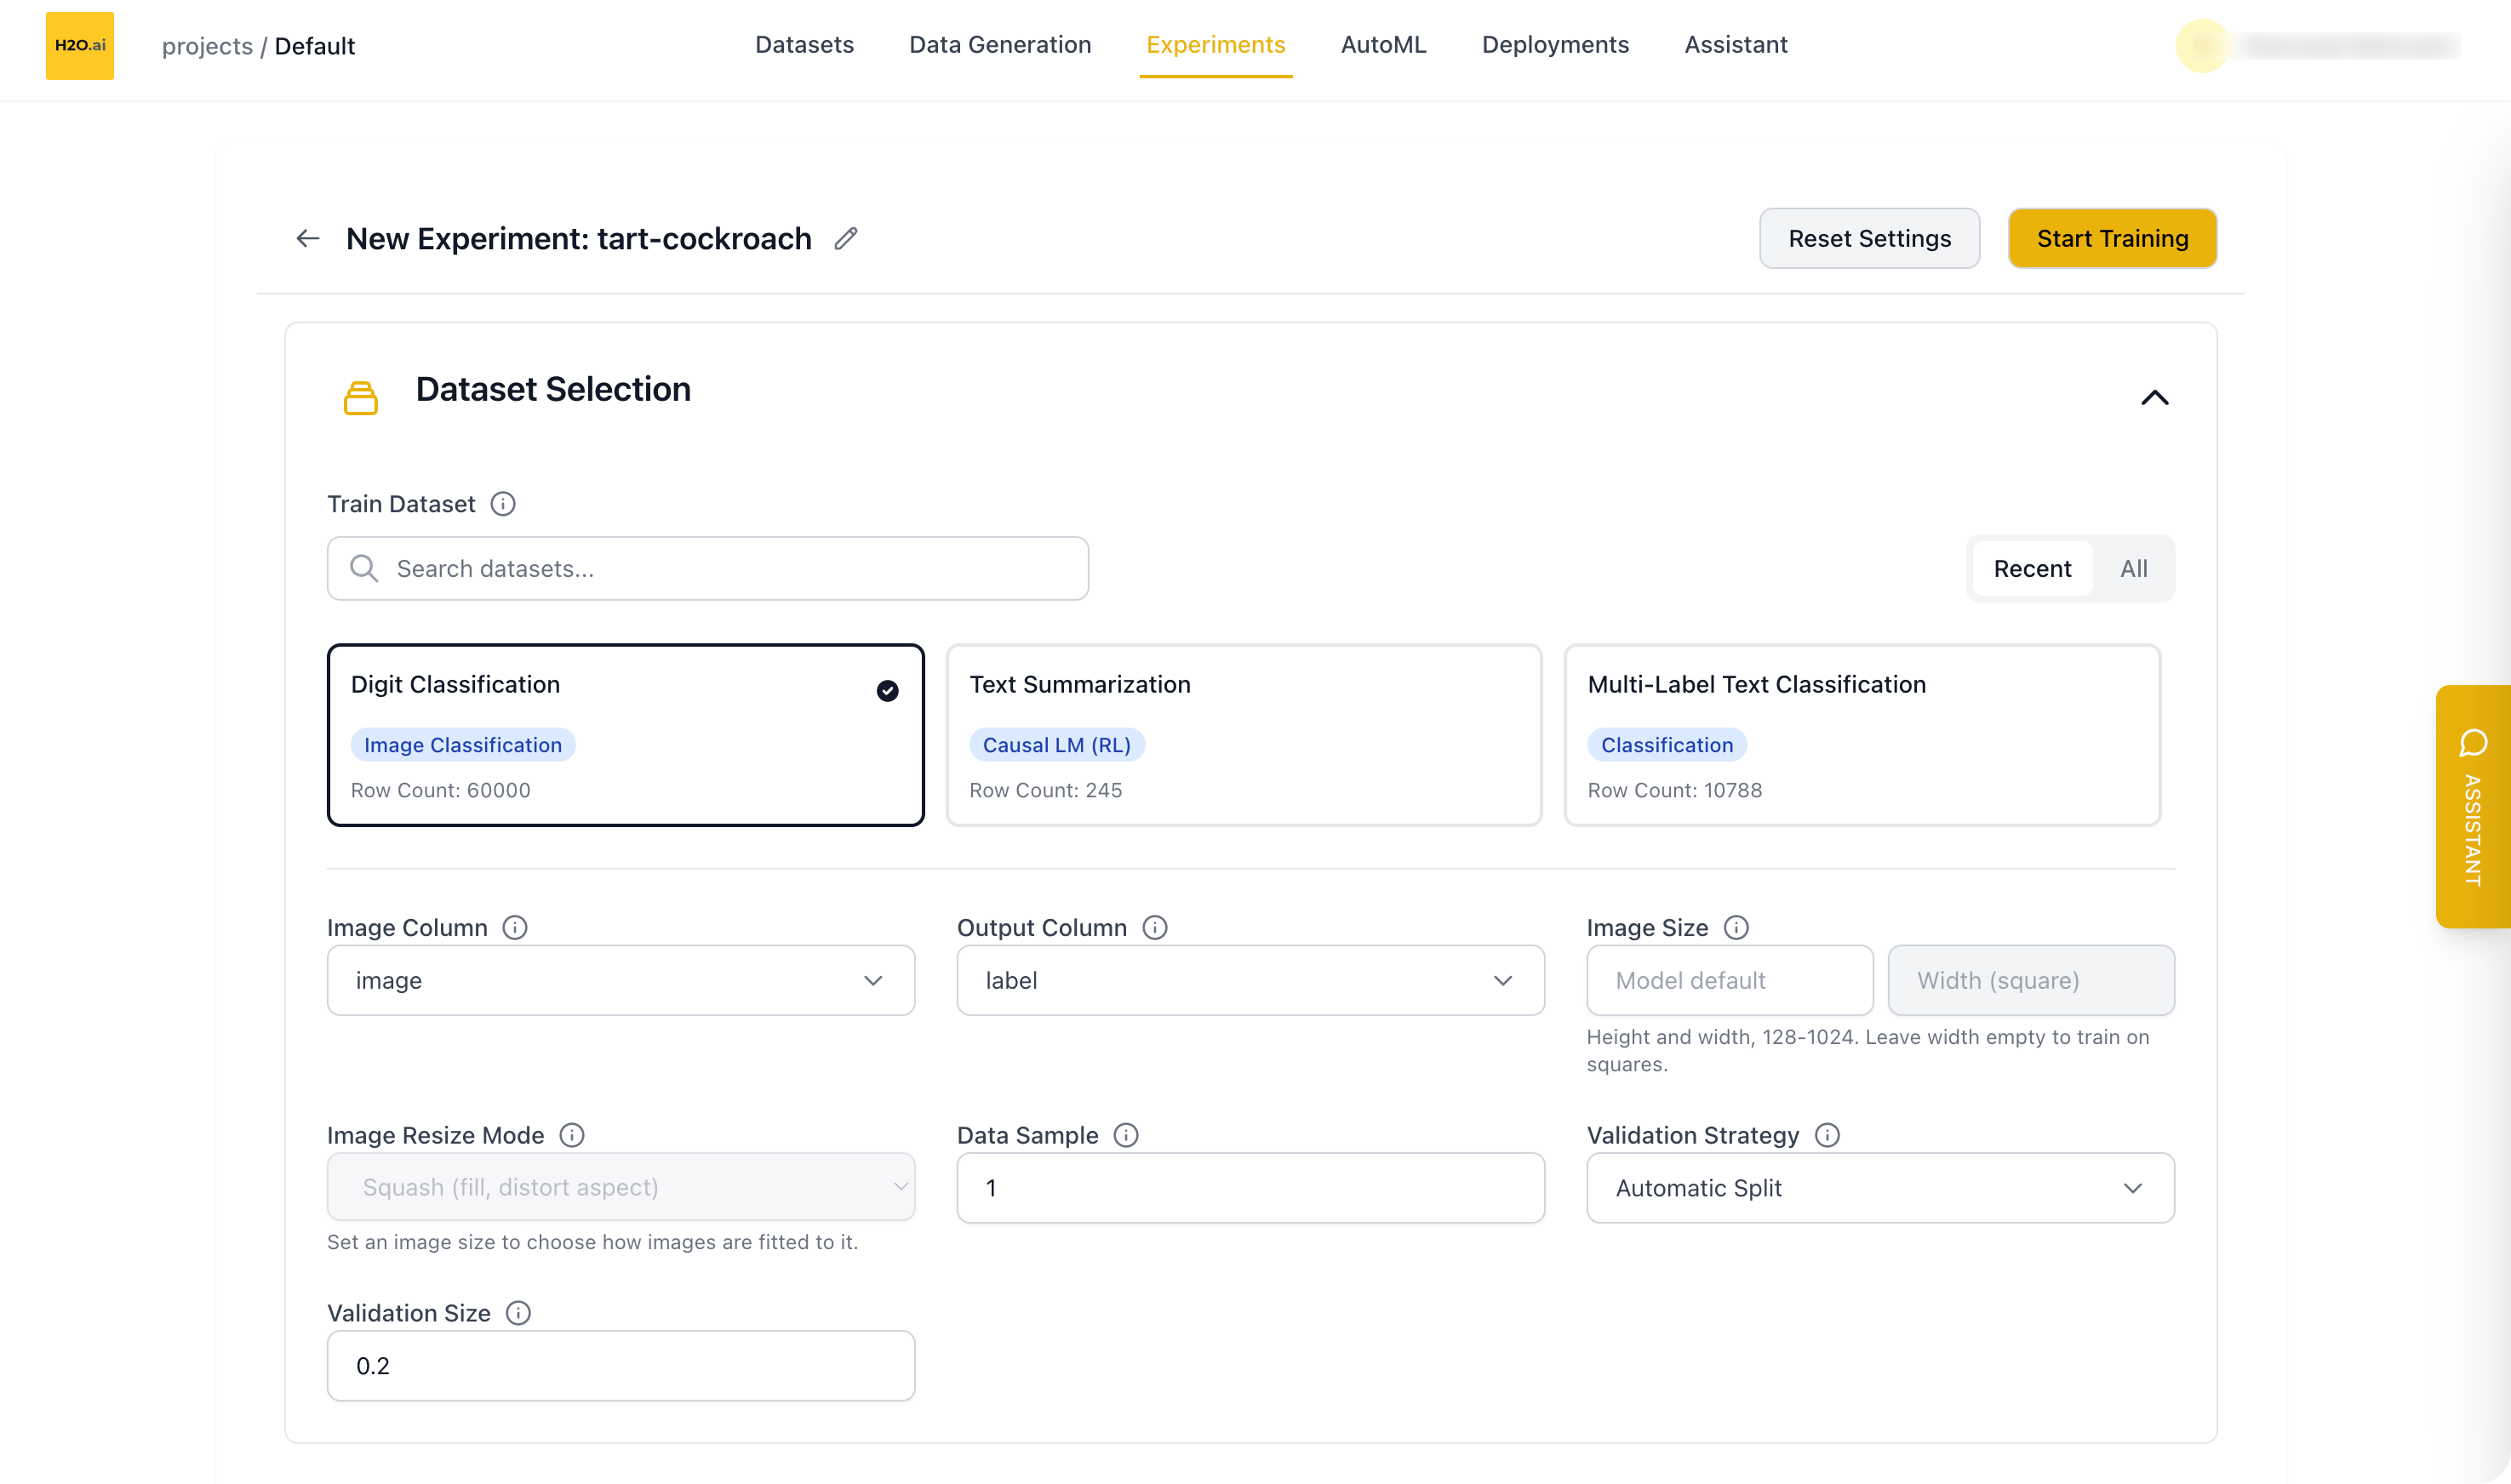Click the search magnifier icon
This screenshot has width=2511, height=1484.
click(x=364, y=569)
